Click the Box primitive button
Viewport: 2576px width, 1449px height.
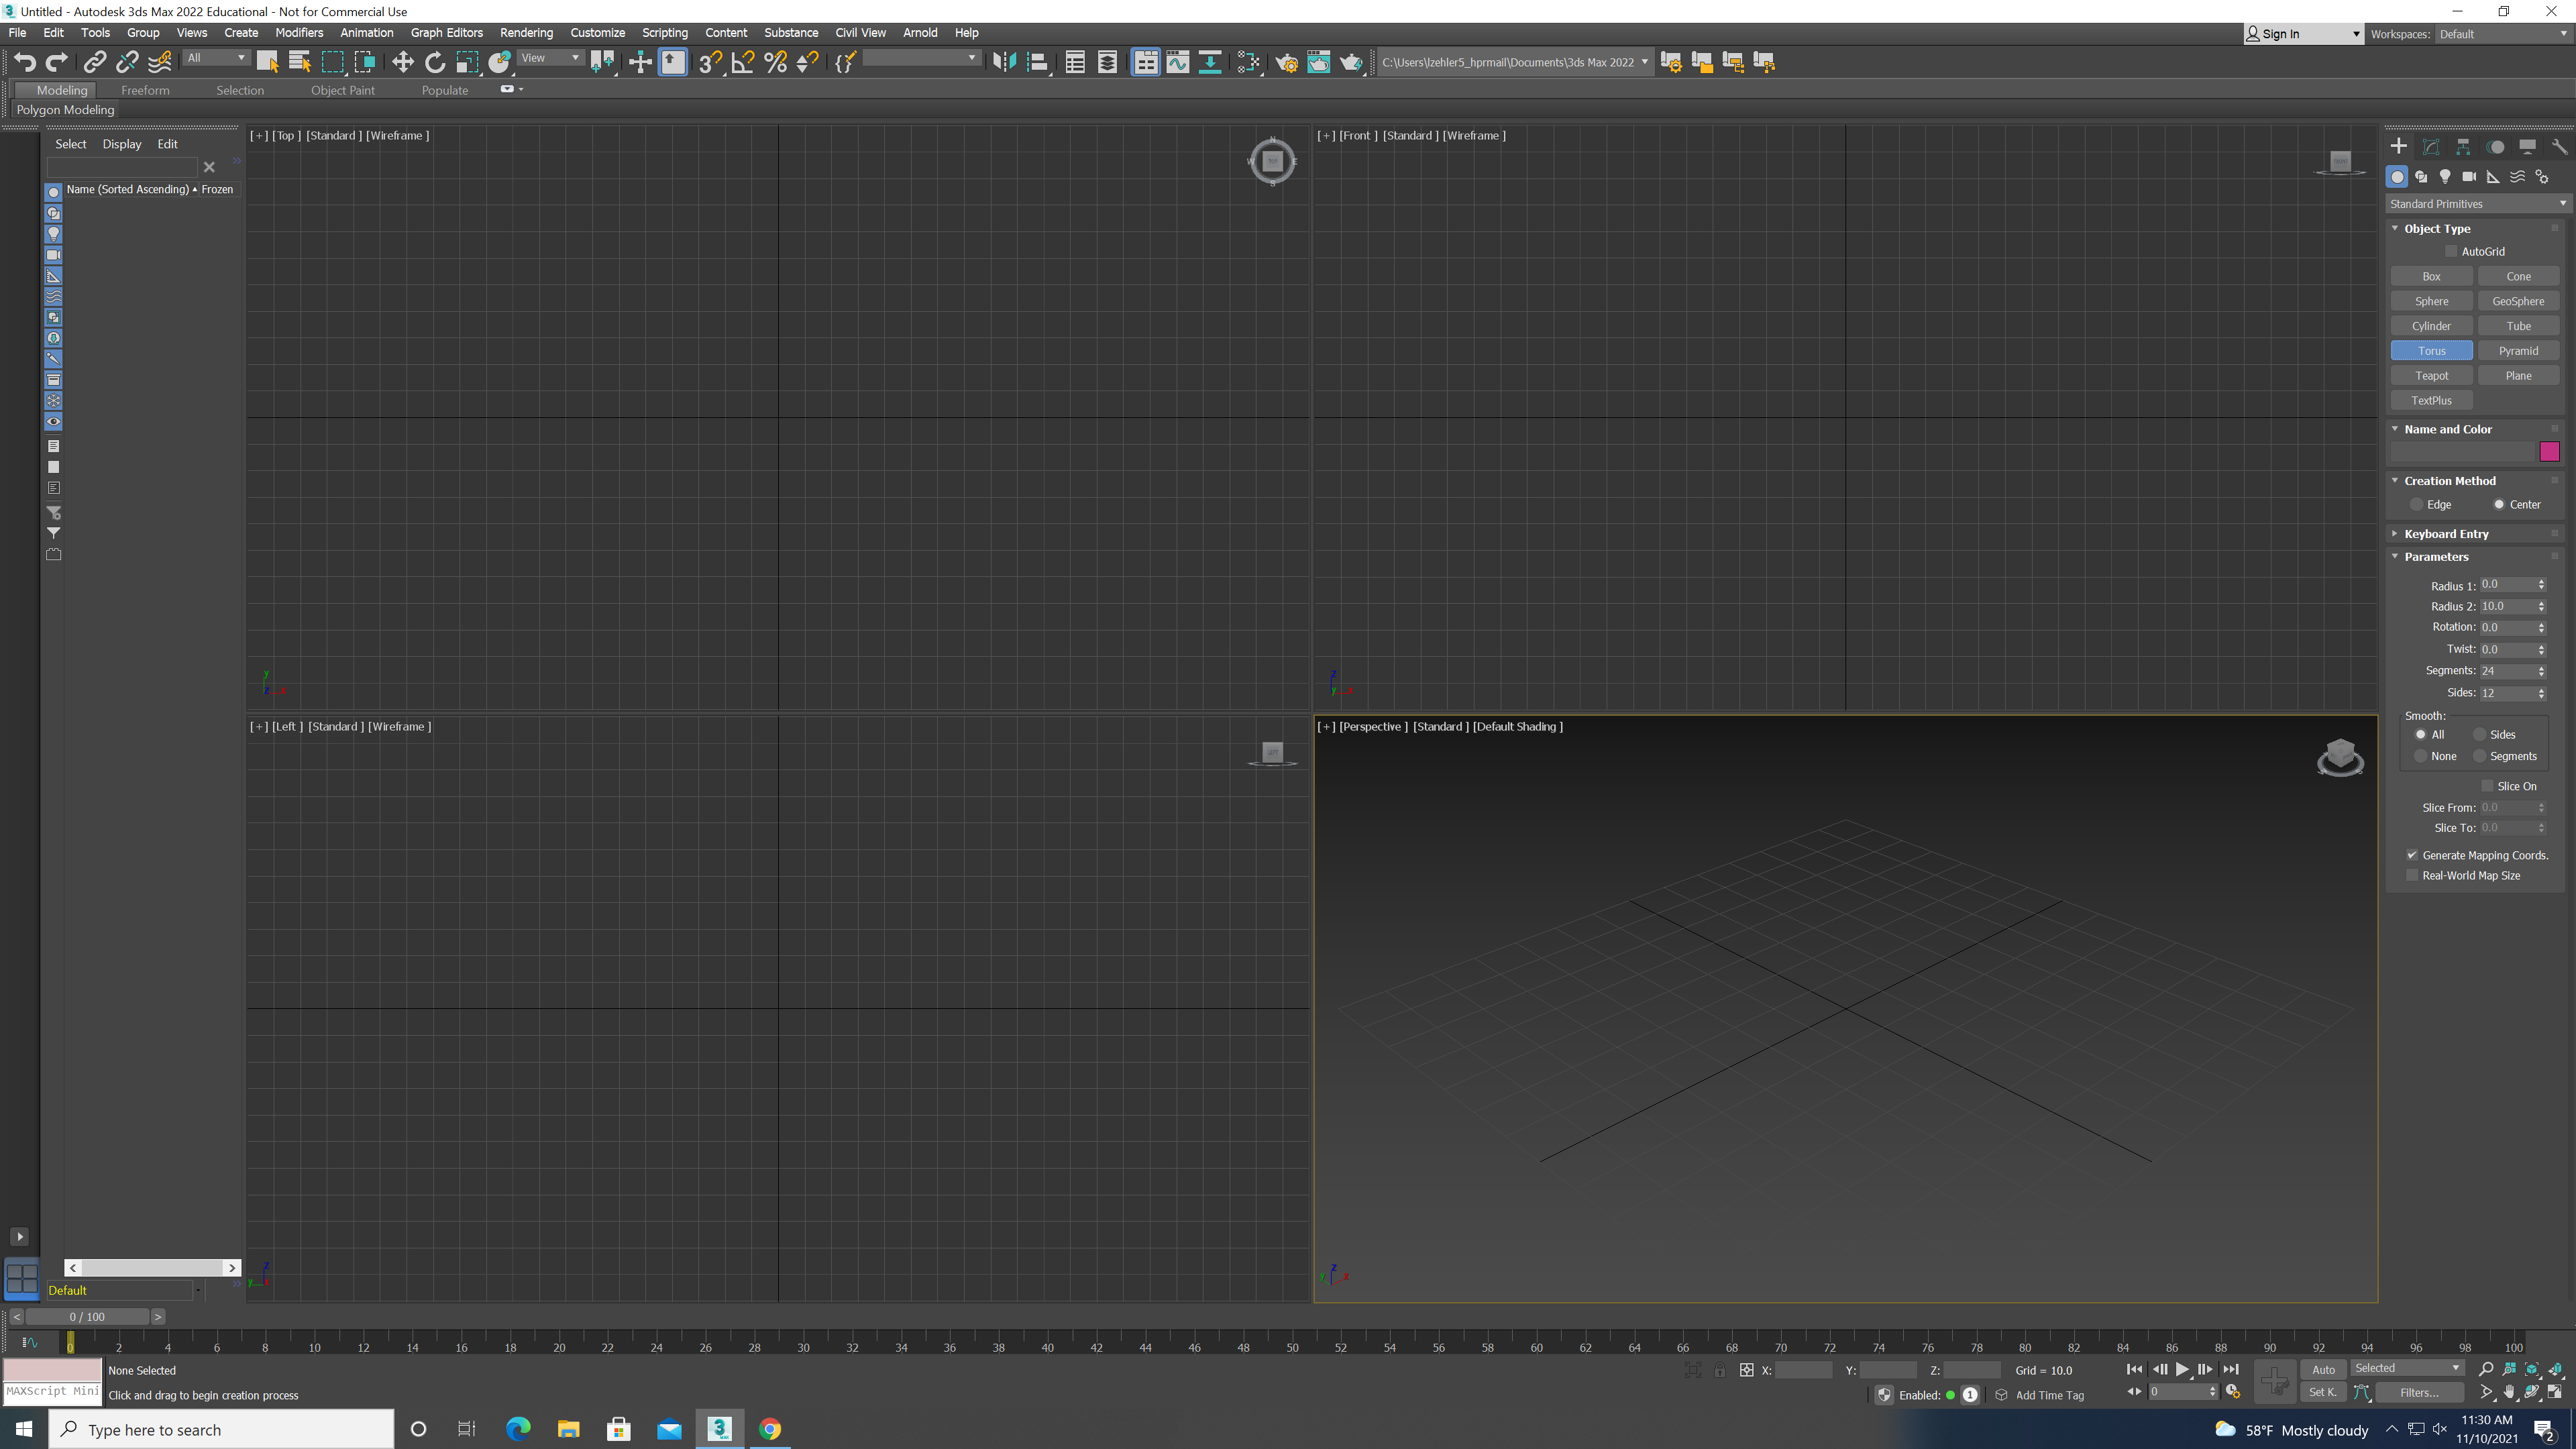click(2431, 277)
